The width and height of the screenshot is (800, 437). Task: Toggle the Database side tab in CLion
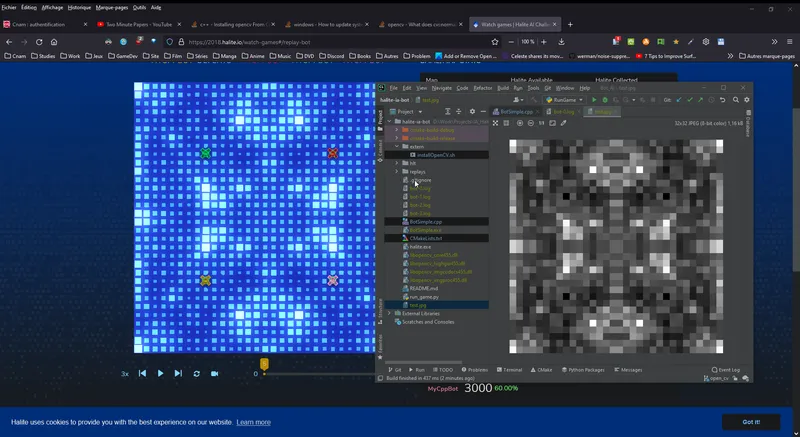pyautogui.click(x=748, y=124)
